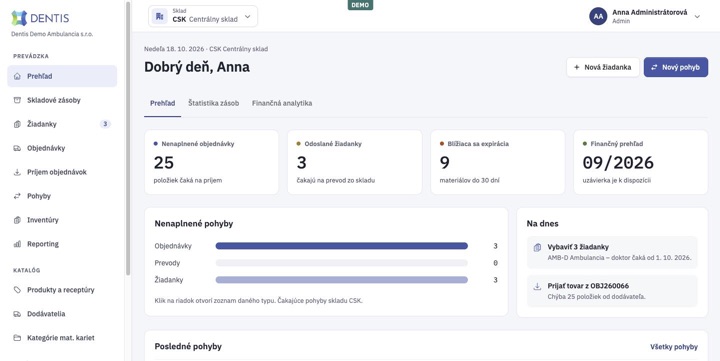Open the Odoslané žiadanky card
Viewport: 720px width, 361px height.
click(x=354, y=162)
